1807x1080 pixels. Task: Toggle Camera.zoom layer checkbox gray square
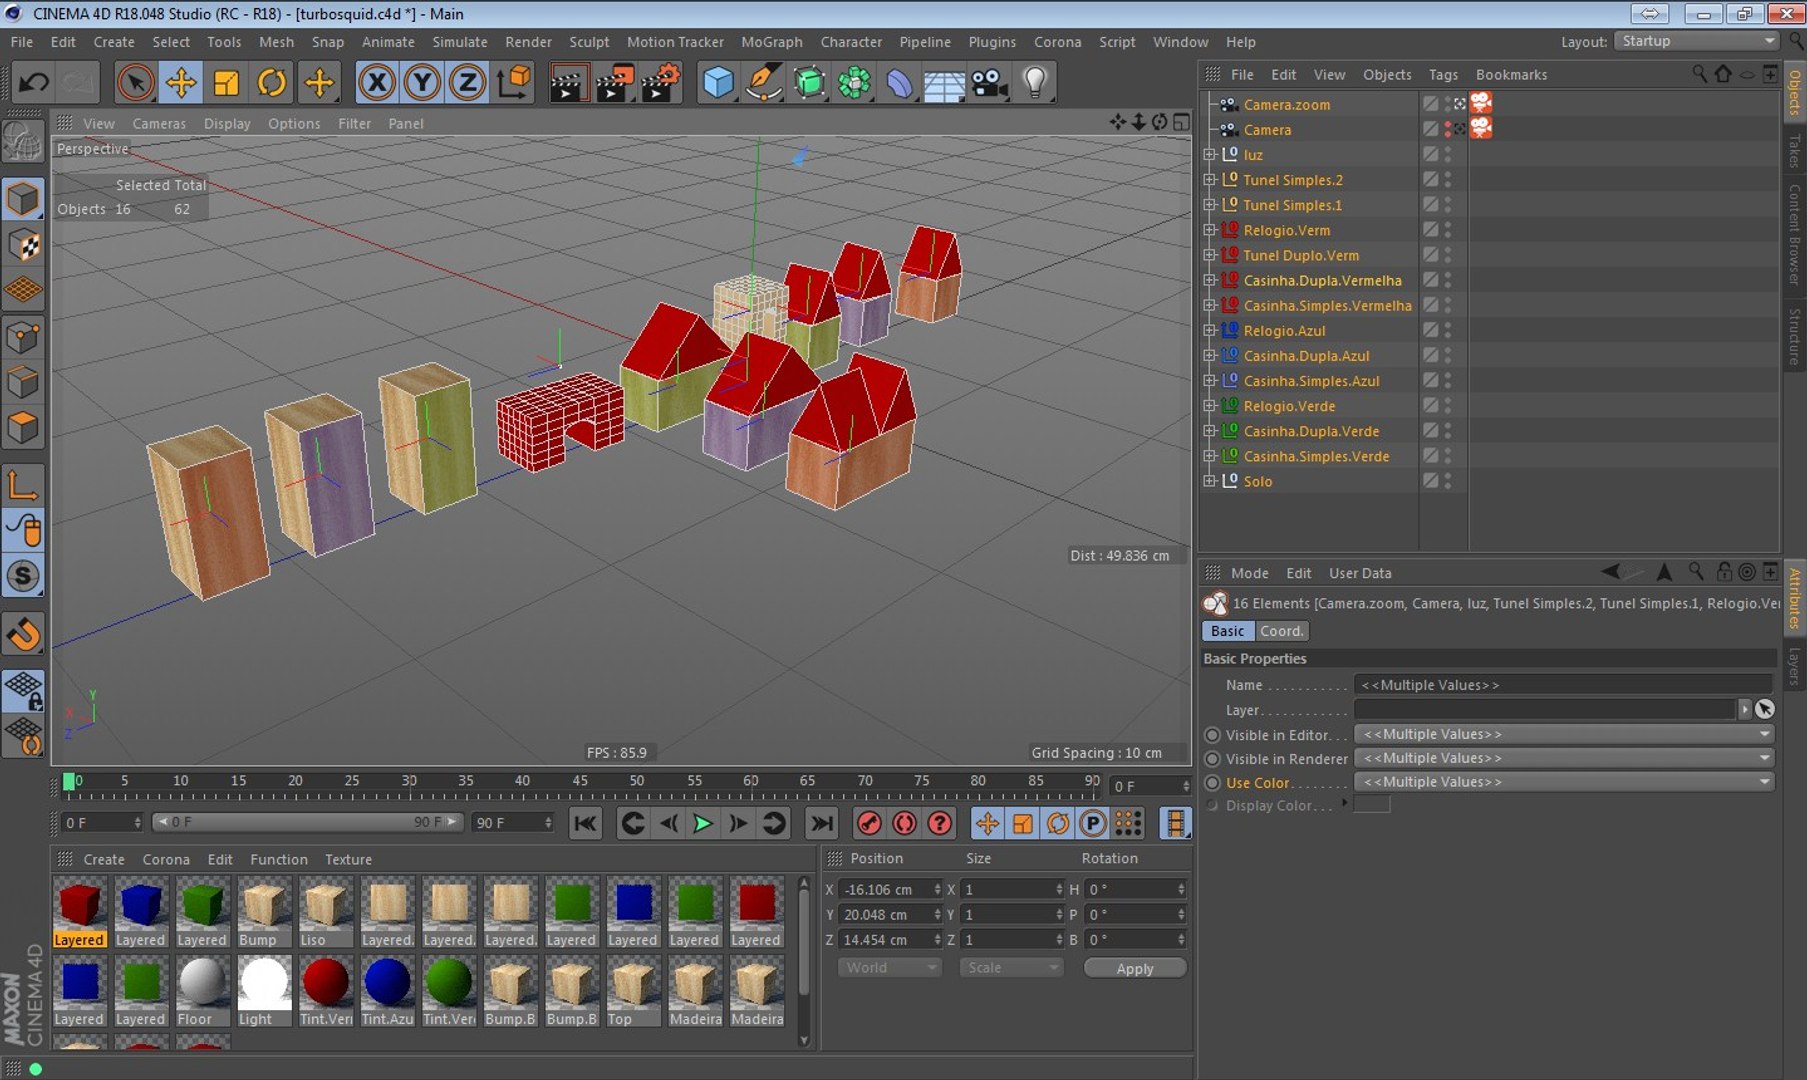(1431, 104)
